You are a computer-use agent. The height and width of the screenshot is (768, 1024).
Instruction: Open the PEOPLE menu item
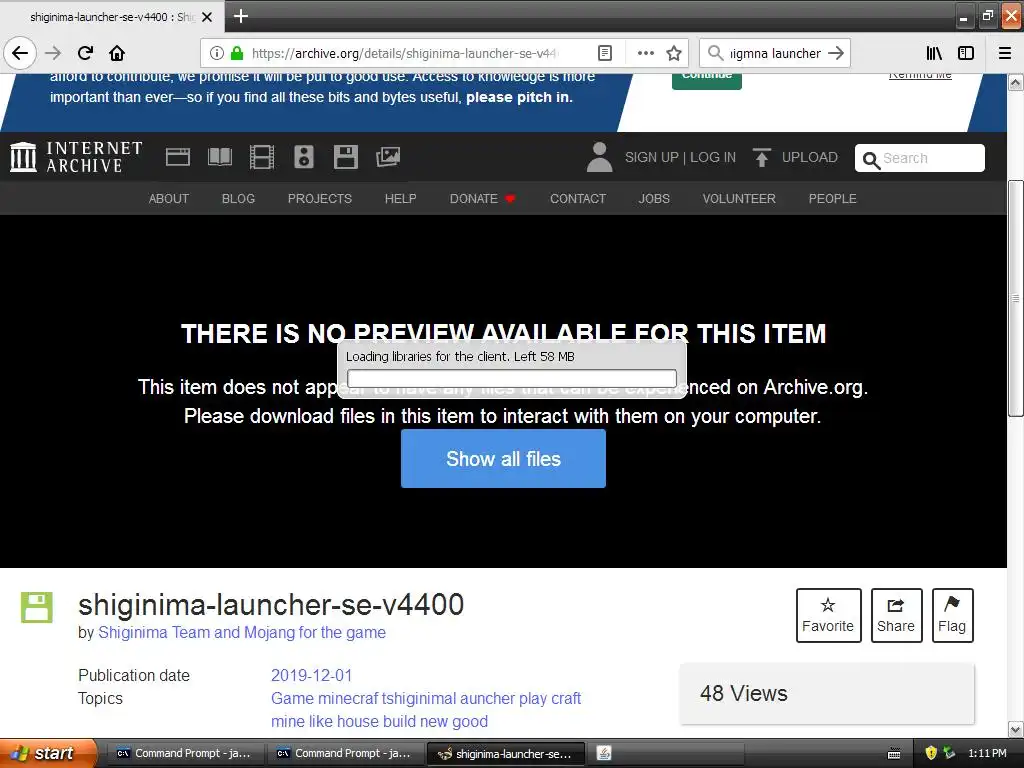(x=833, y=199)
